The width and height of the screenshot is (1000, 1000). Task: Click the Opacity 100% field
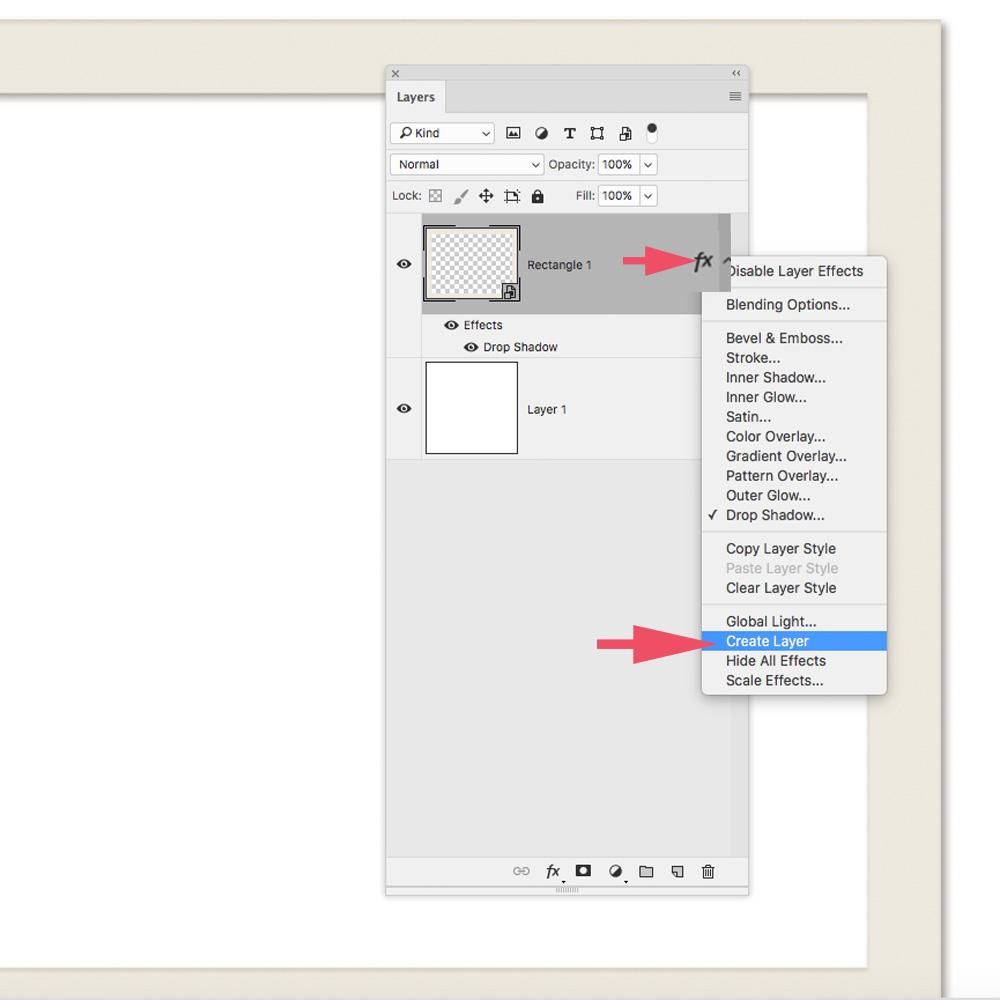619,165
